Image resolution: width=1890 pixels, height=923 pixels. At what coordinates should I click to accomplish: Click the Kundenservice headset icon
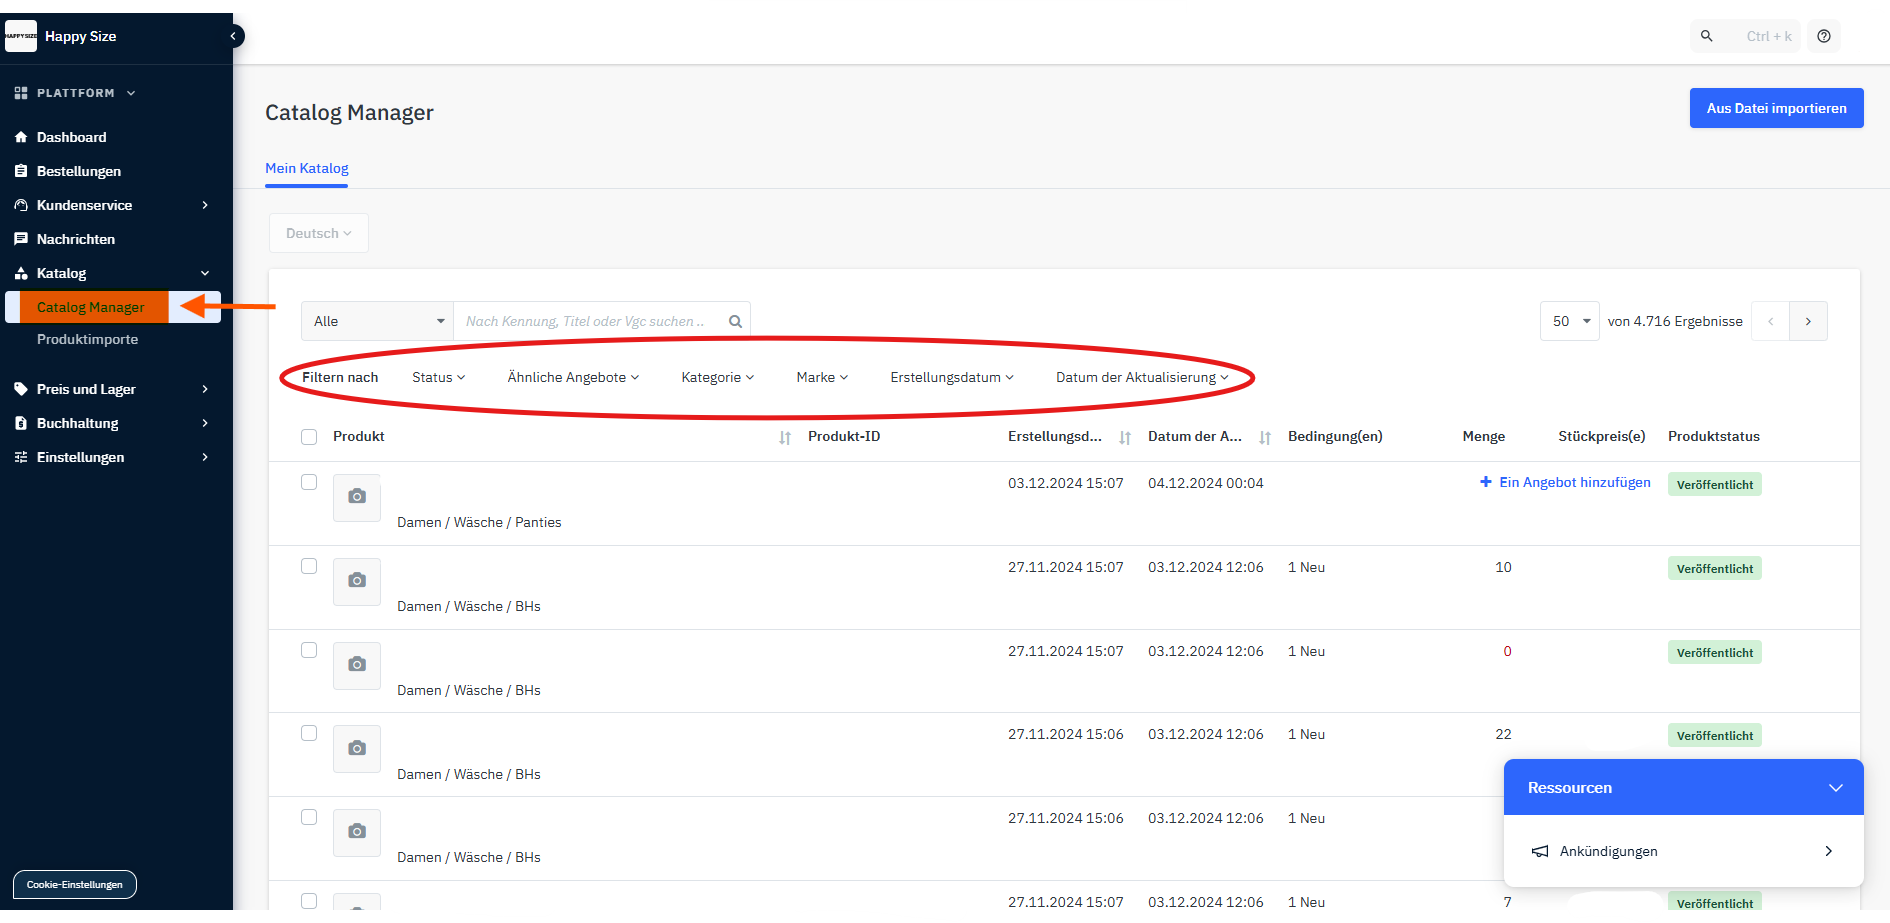point(21,205)
